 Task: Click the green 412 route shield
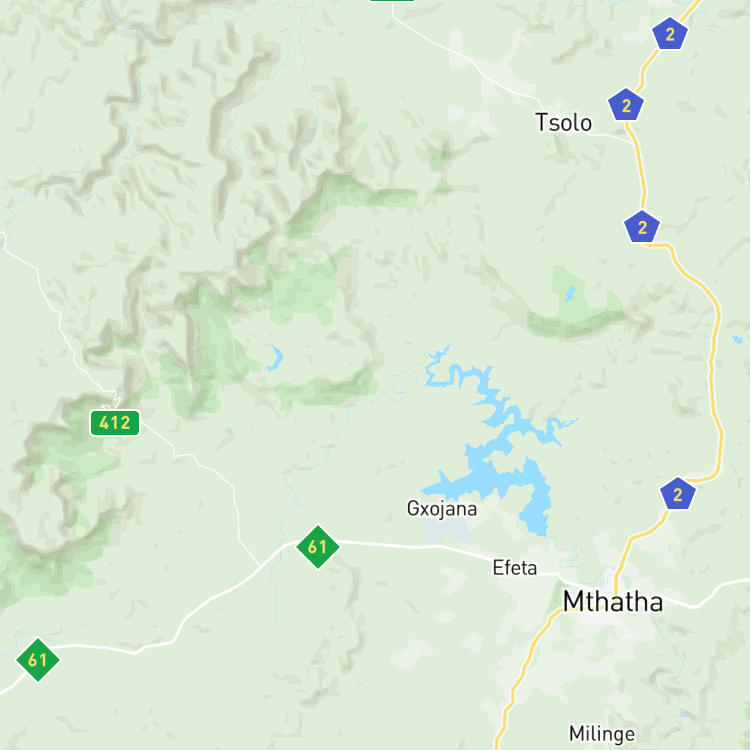pyautogui.click(x=115, y=423)
